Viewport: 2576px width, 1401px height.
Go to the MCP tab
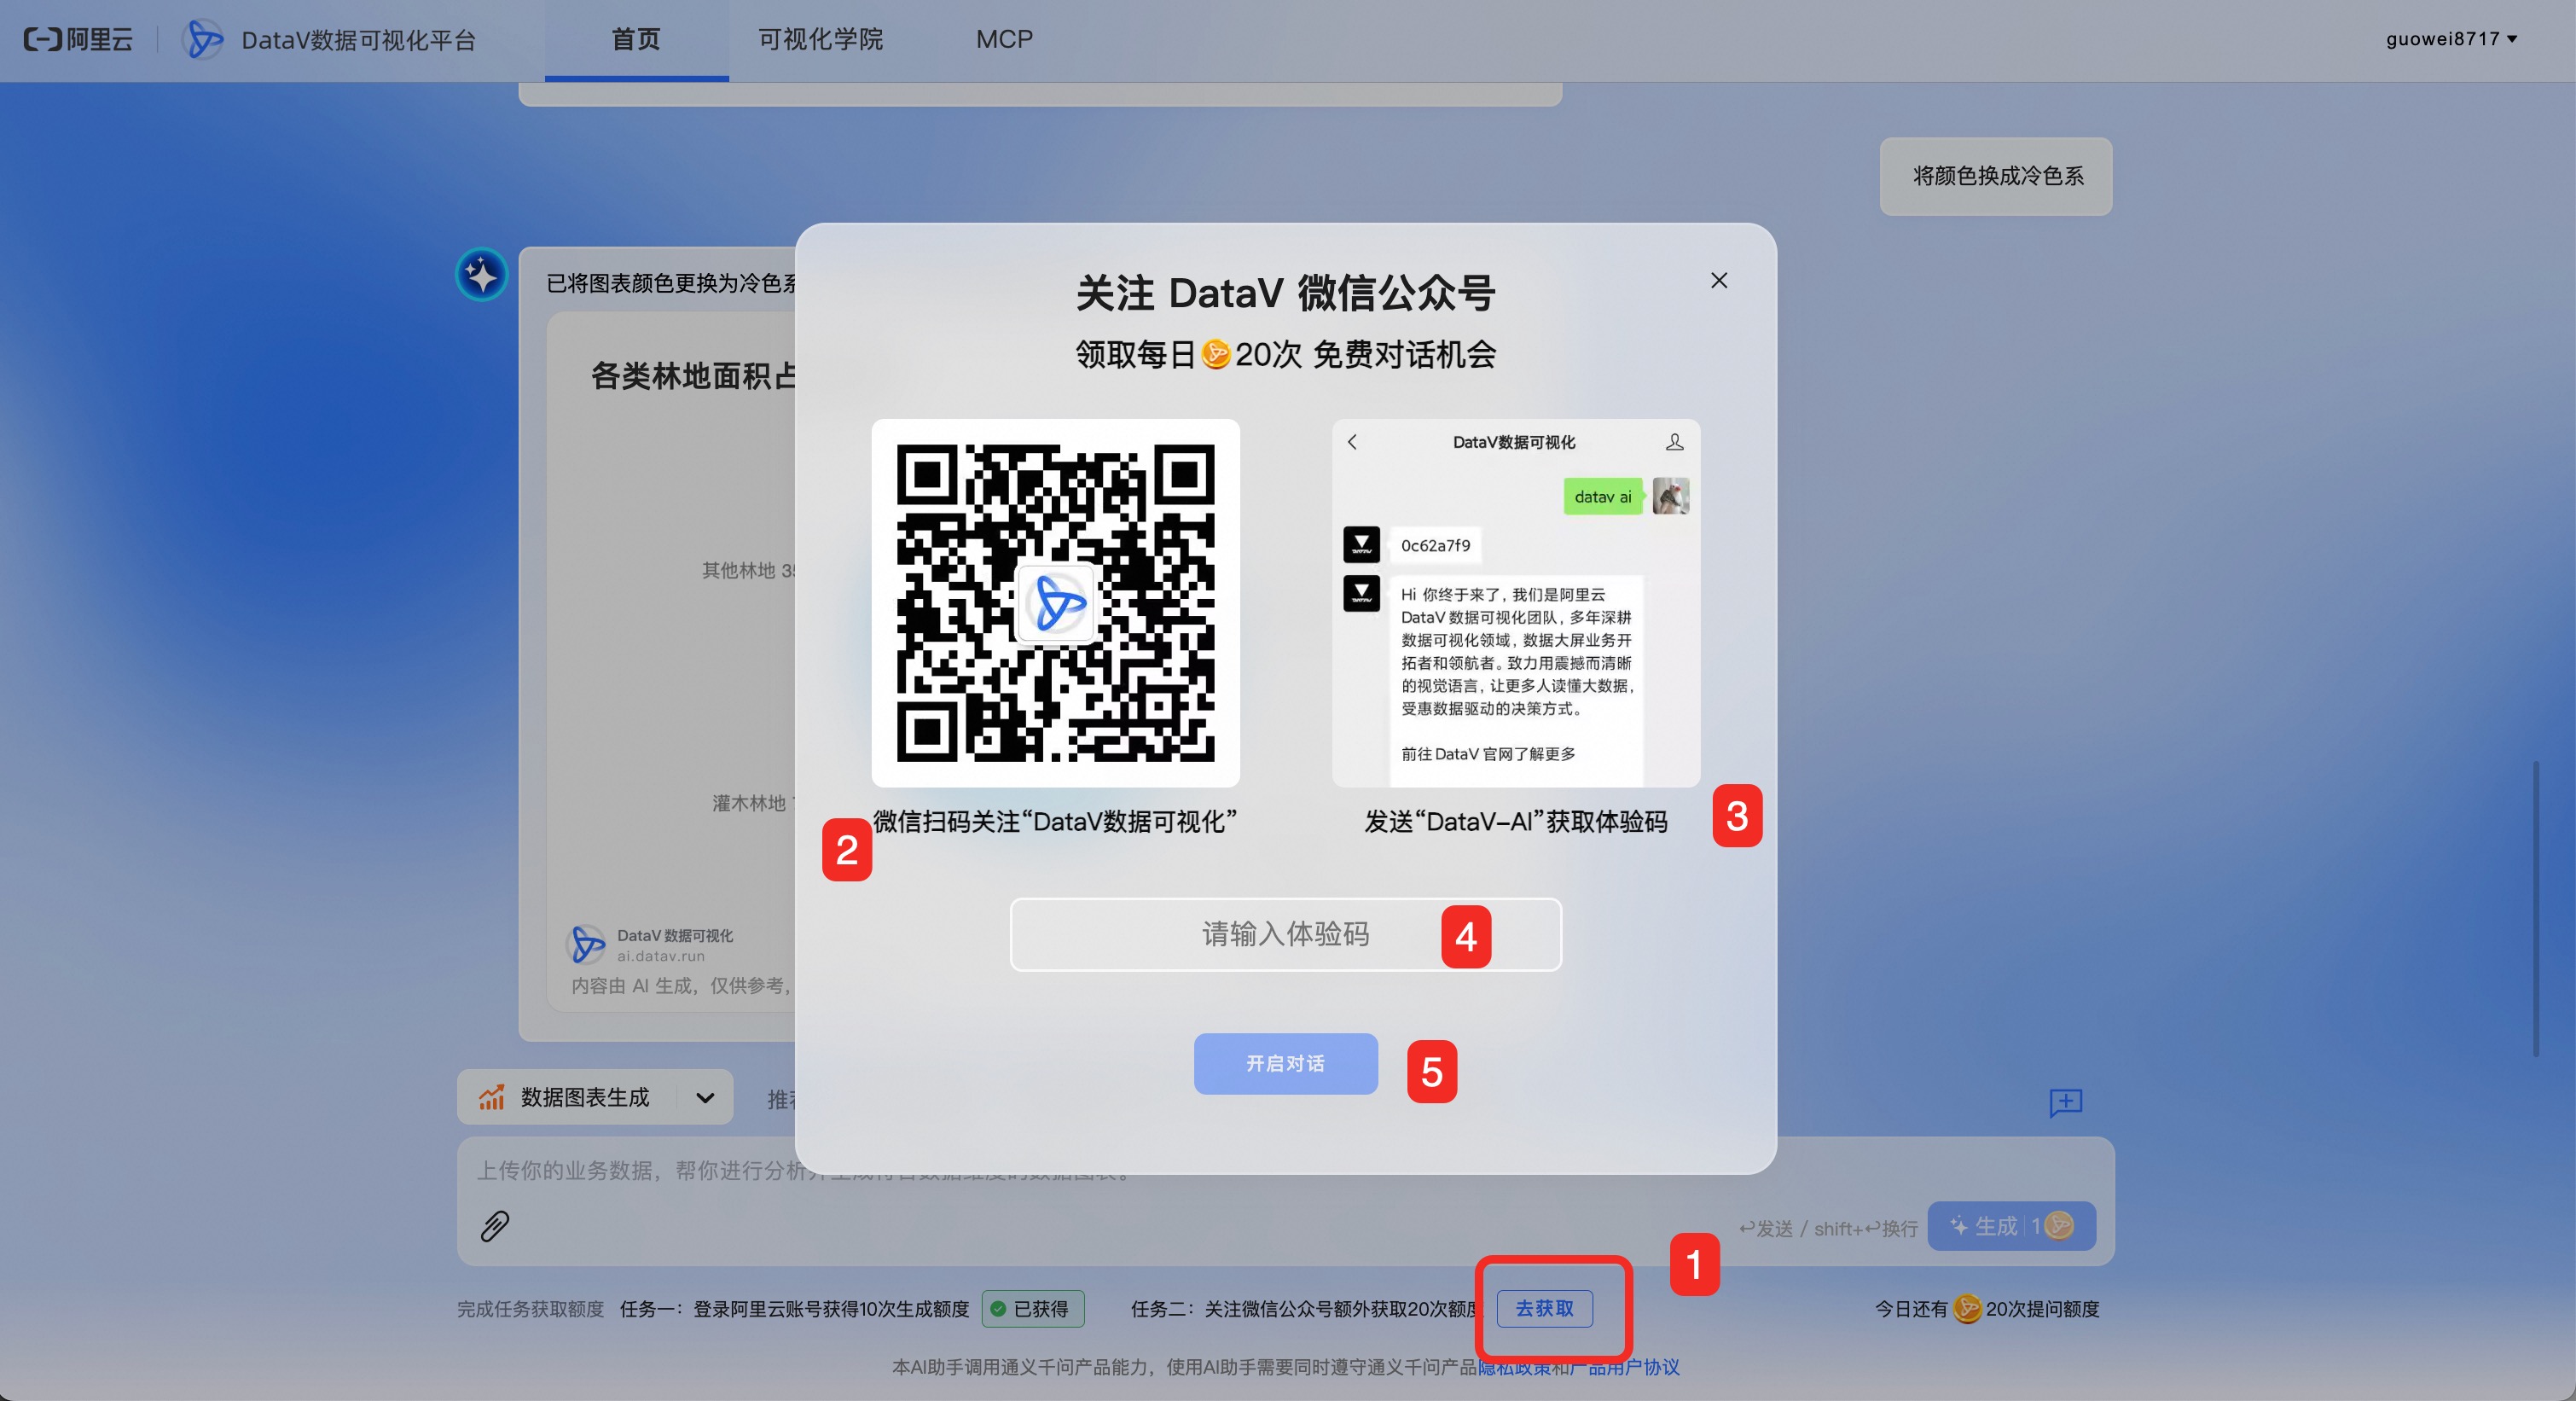[1004, 39]
